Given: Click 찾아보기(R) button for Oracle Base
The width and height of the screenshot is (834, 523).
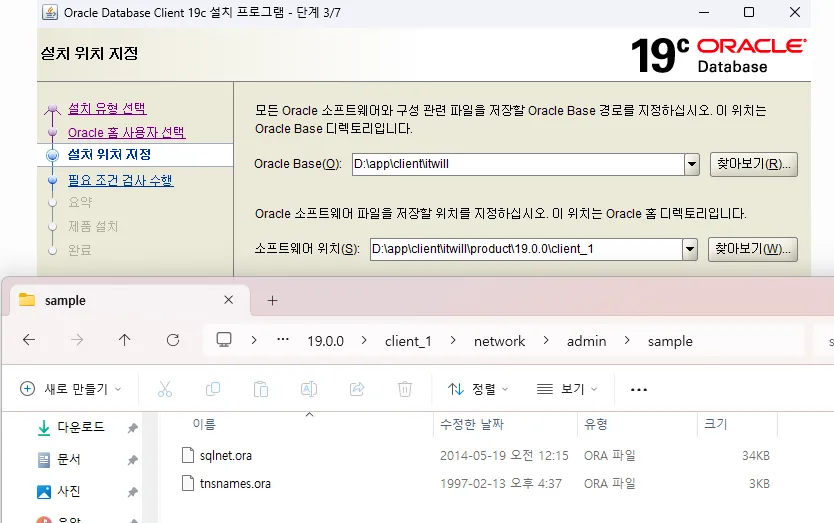Looking at the screenshot, I should click(754, 164).
